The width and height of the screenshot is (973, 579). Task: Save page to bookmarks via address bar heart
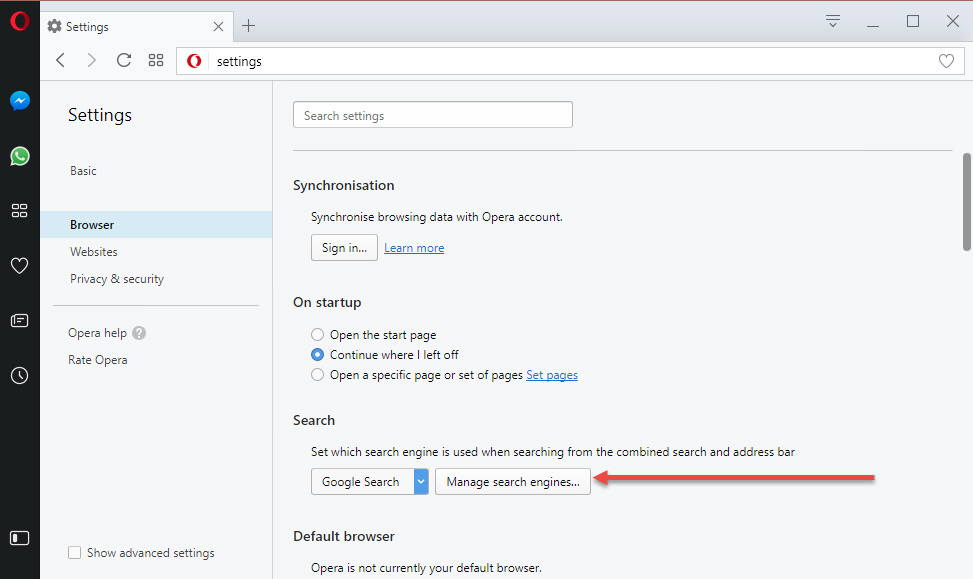pos(946,60)
